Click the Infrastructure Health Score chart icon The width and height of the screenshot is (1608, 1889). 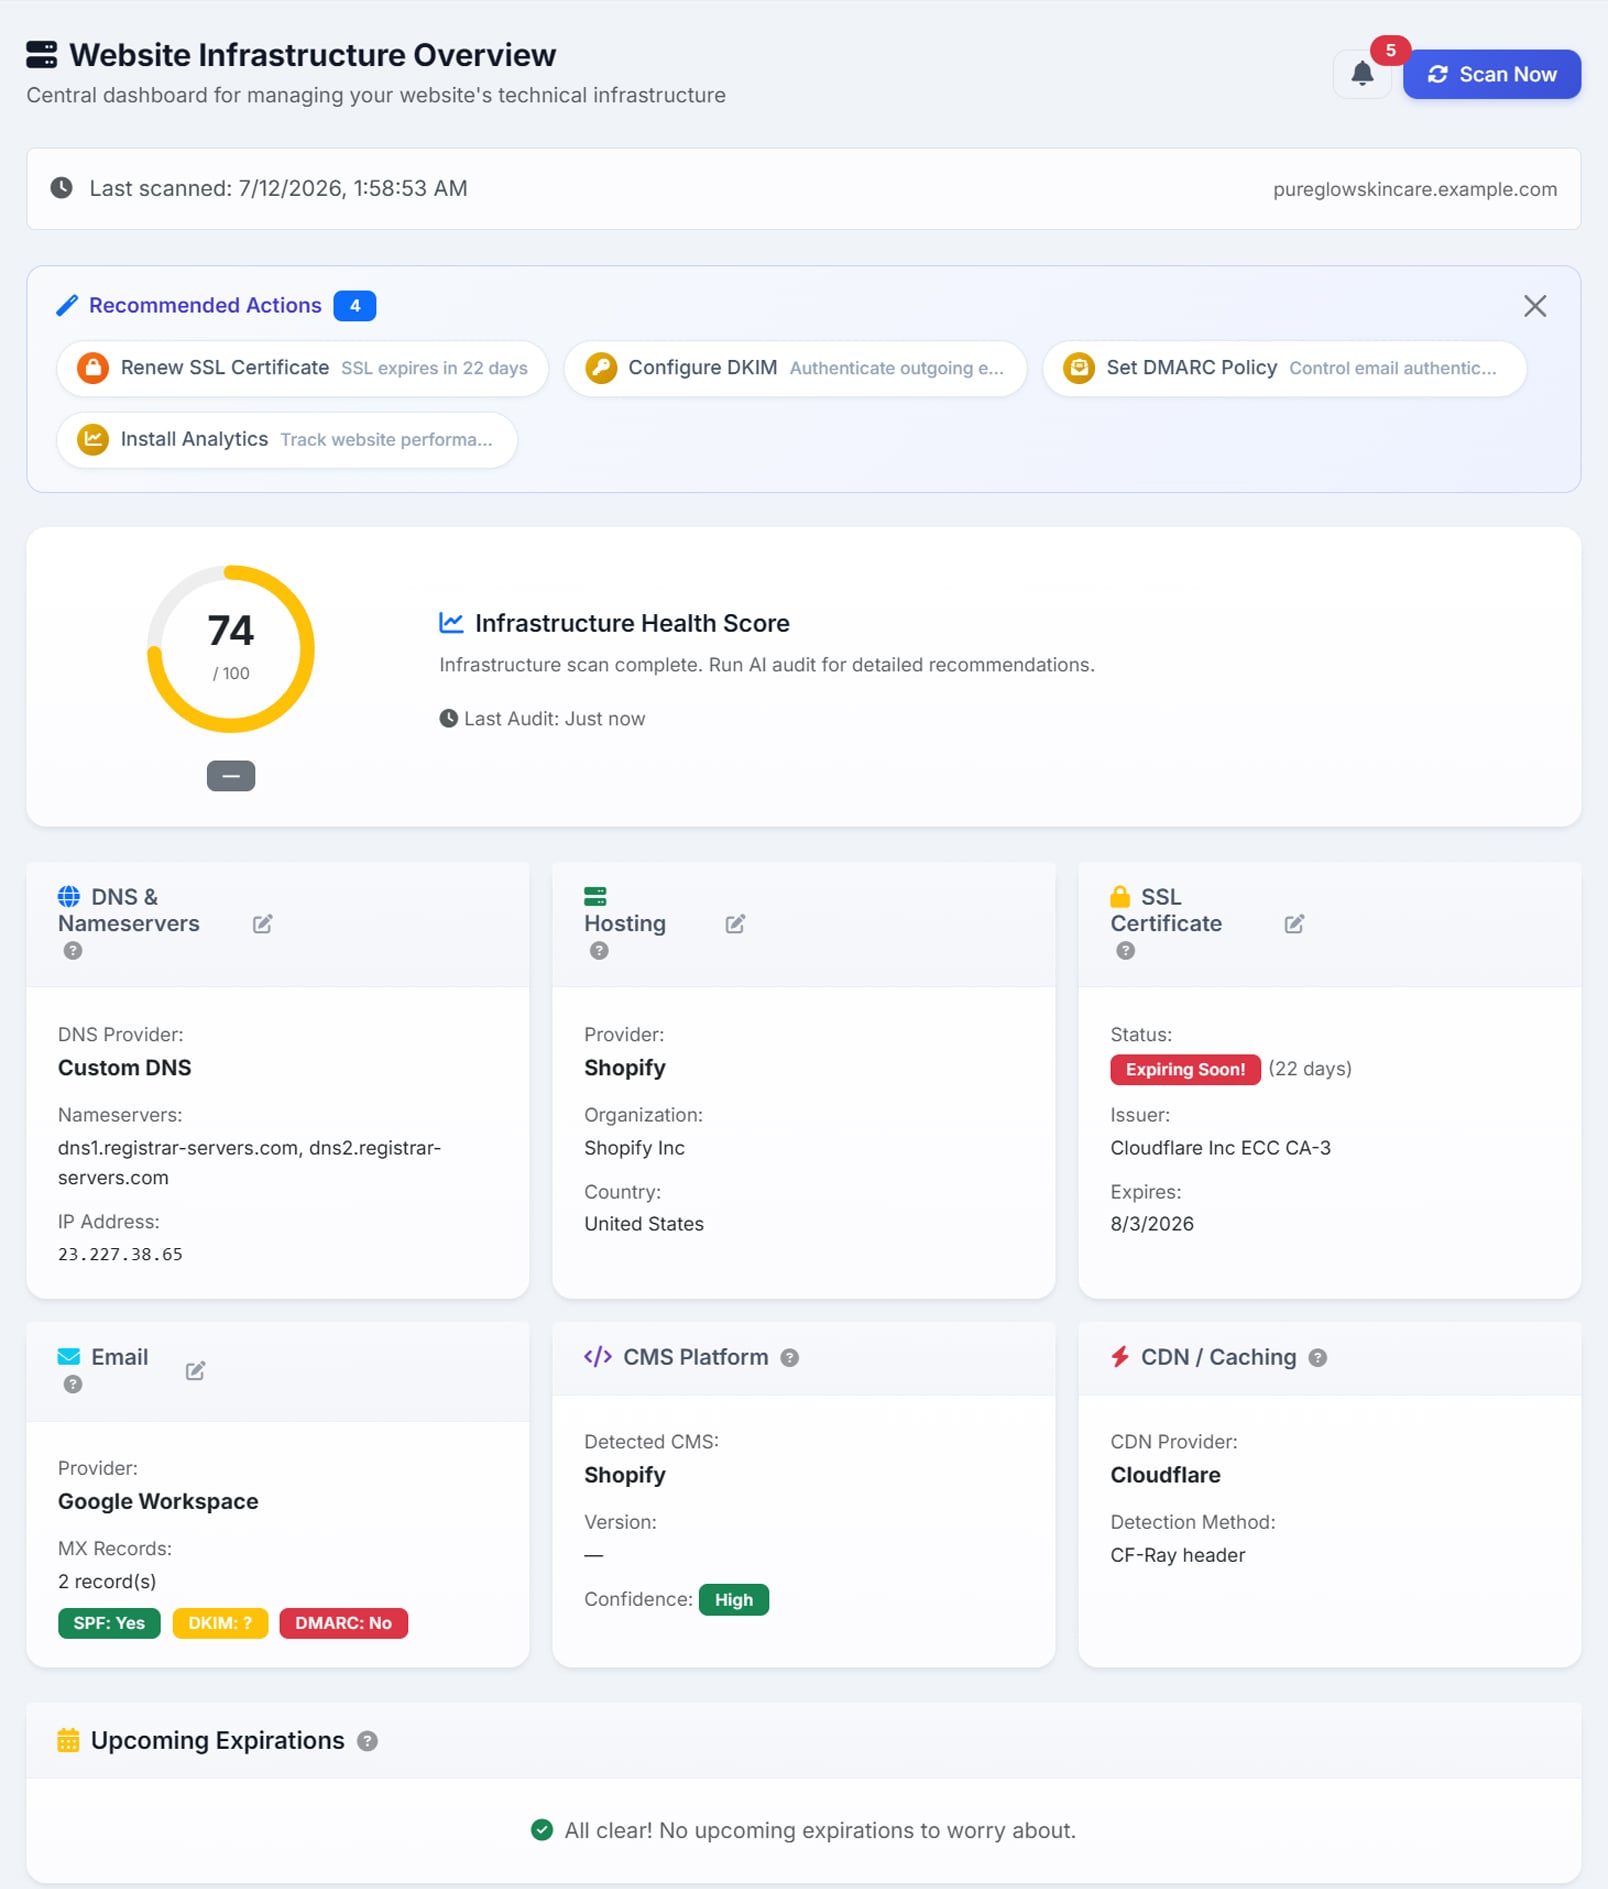pyautogui.click(x=451, y=623)
